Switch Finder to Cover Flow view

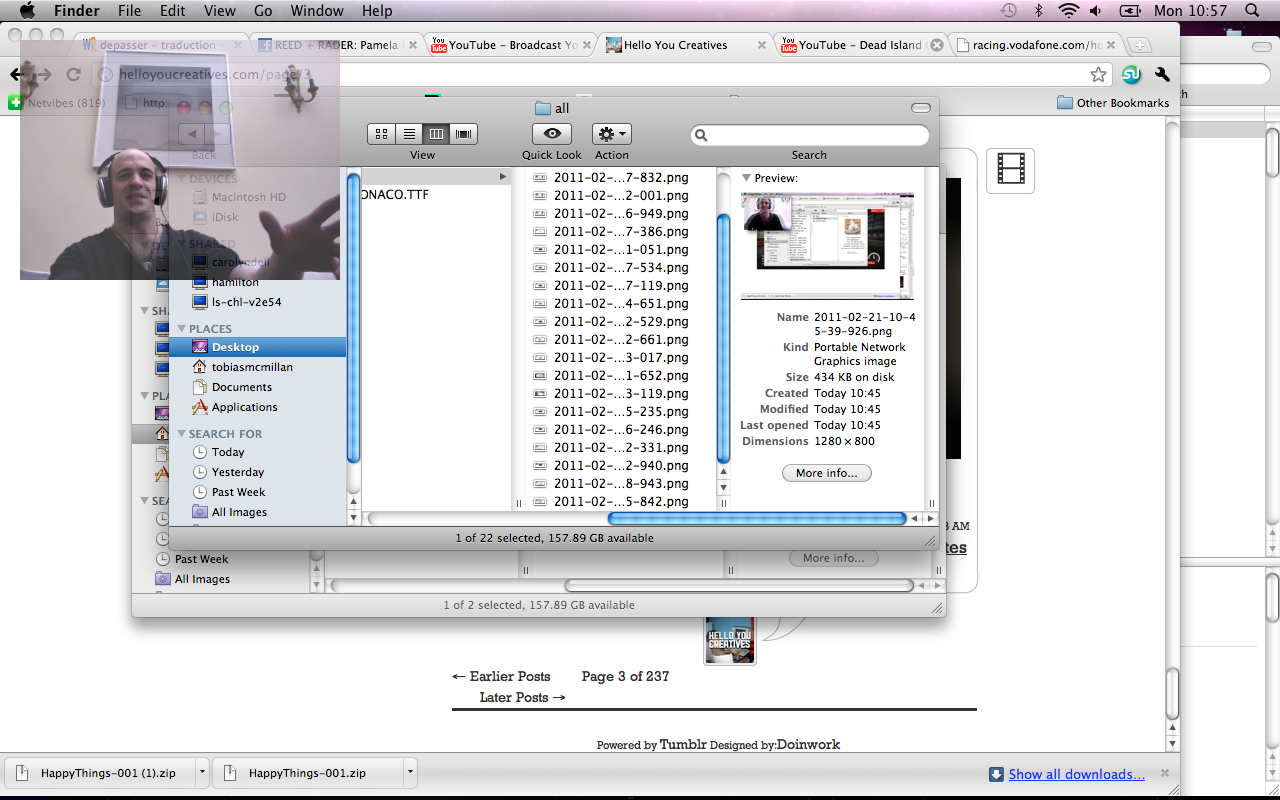tap(463, 134)
